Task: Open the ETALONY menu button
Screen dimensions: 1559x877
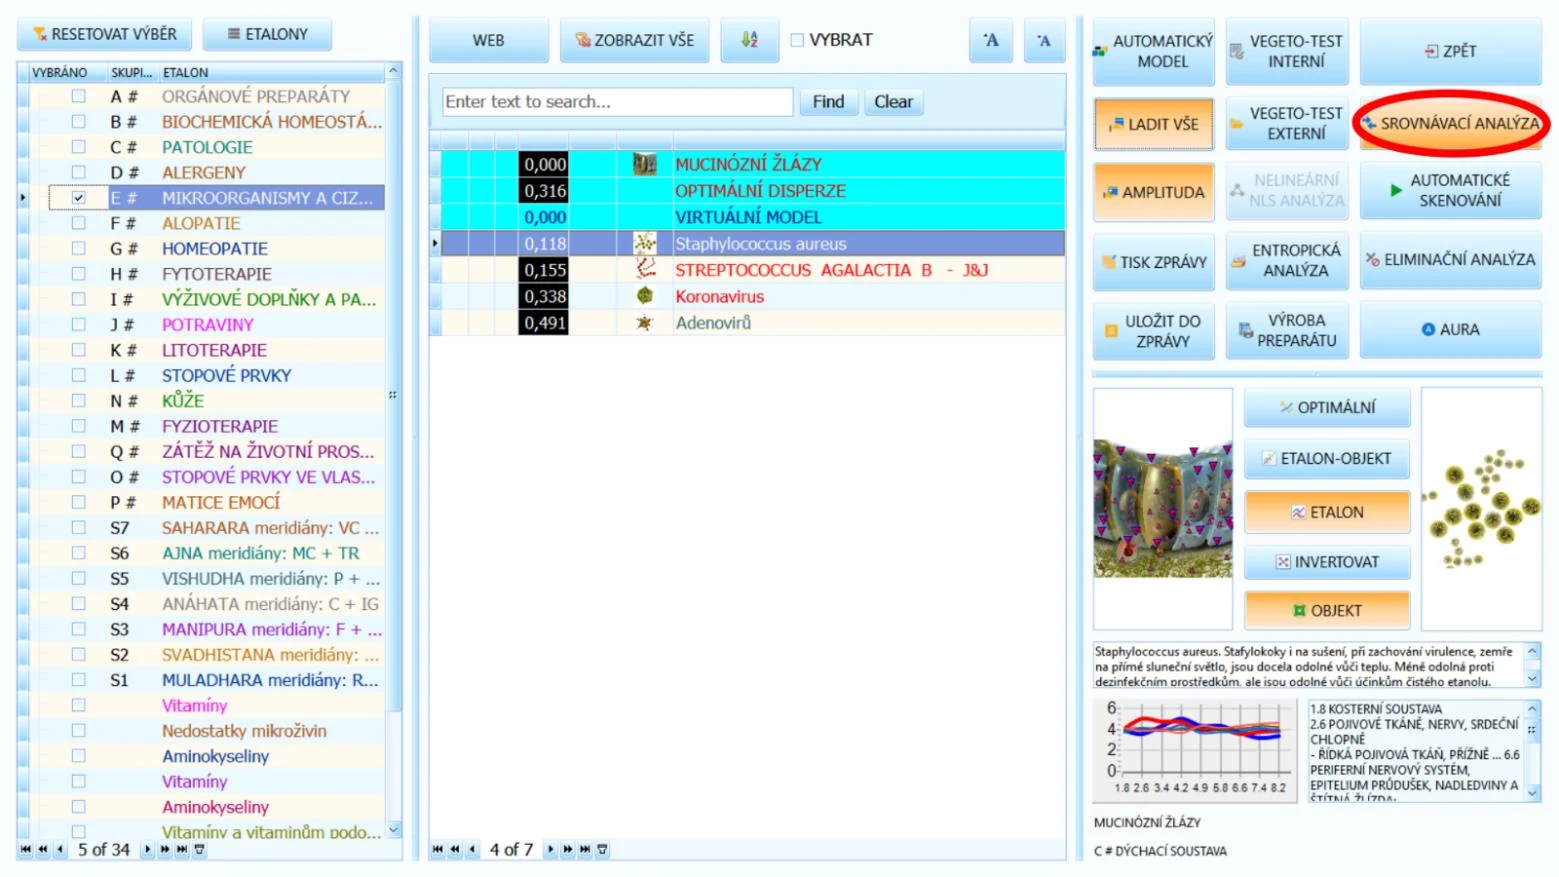Action: point(267,34)
